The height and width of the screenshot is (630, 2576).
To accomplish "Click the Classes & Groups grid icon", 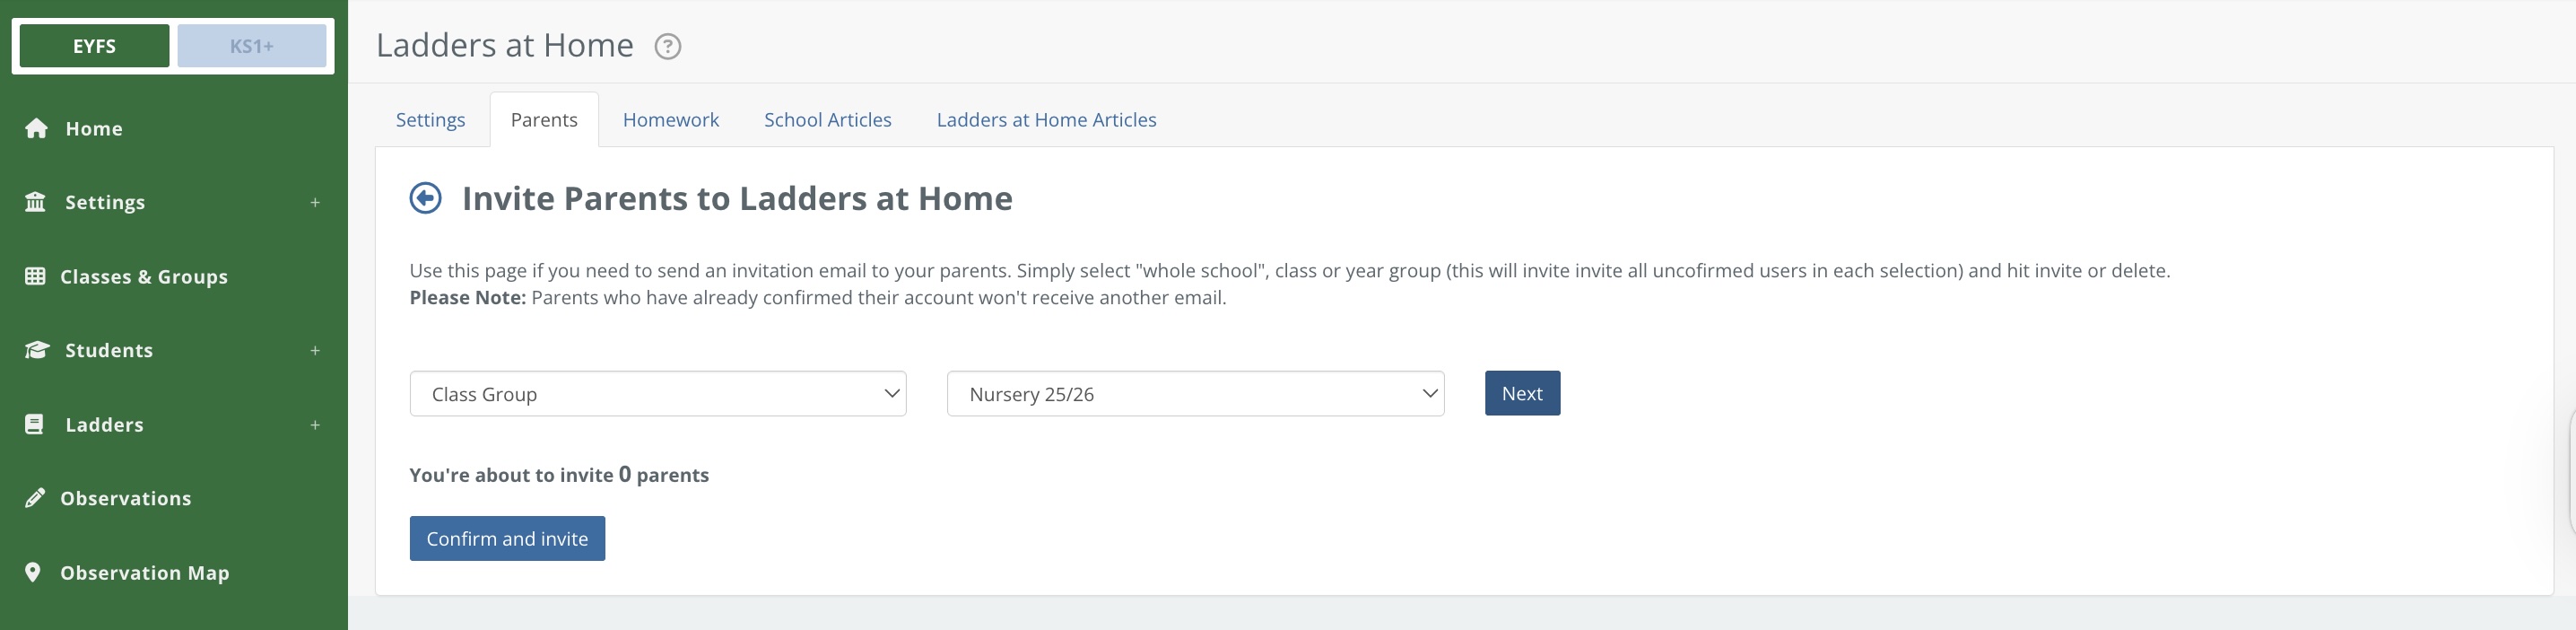I will (35, 276).
